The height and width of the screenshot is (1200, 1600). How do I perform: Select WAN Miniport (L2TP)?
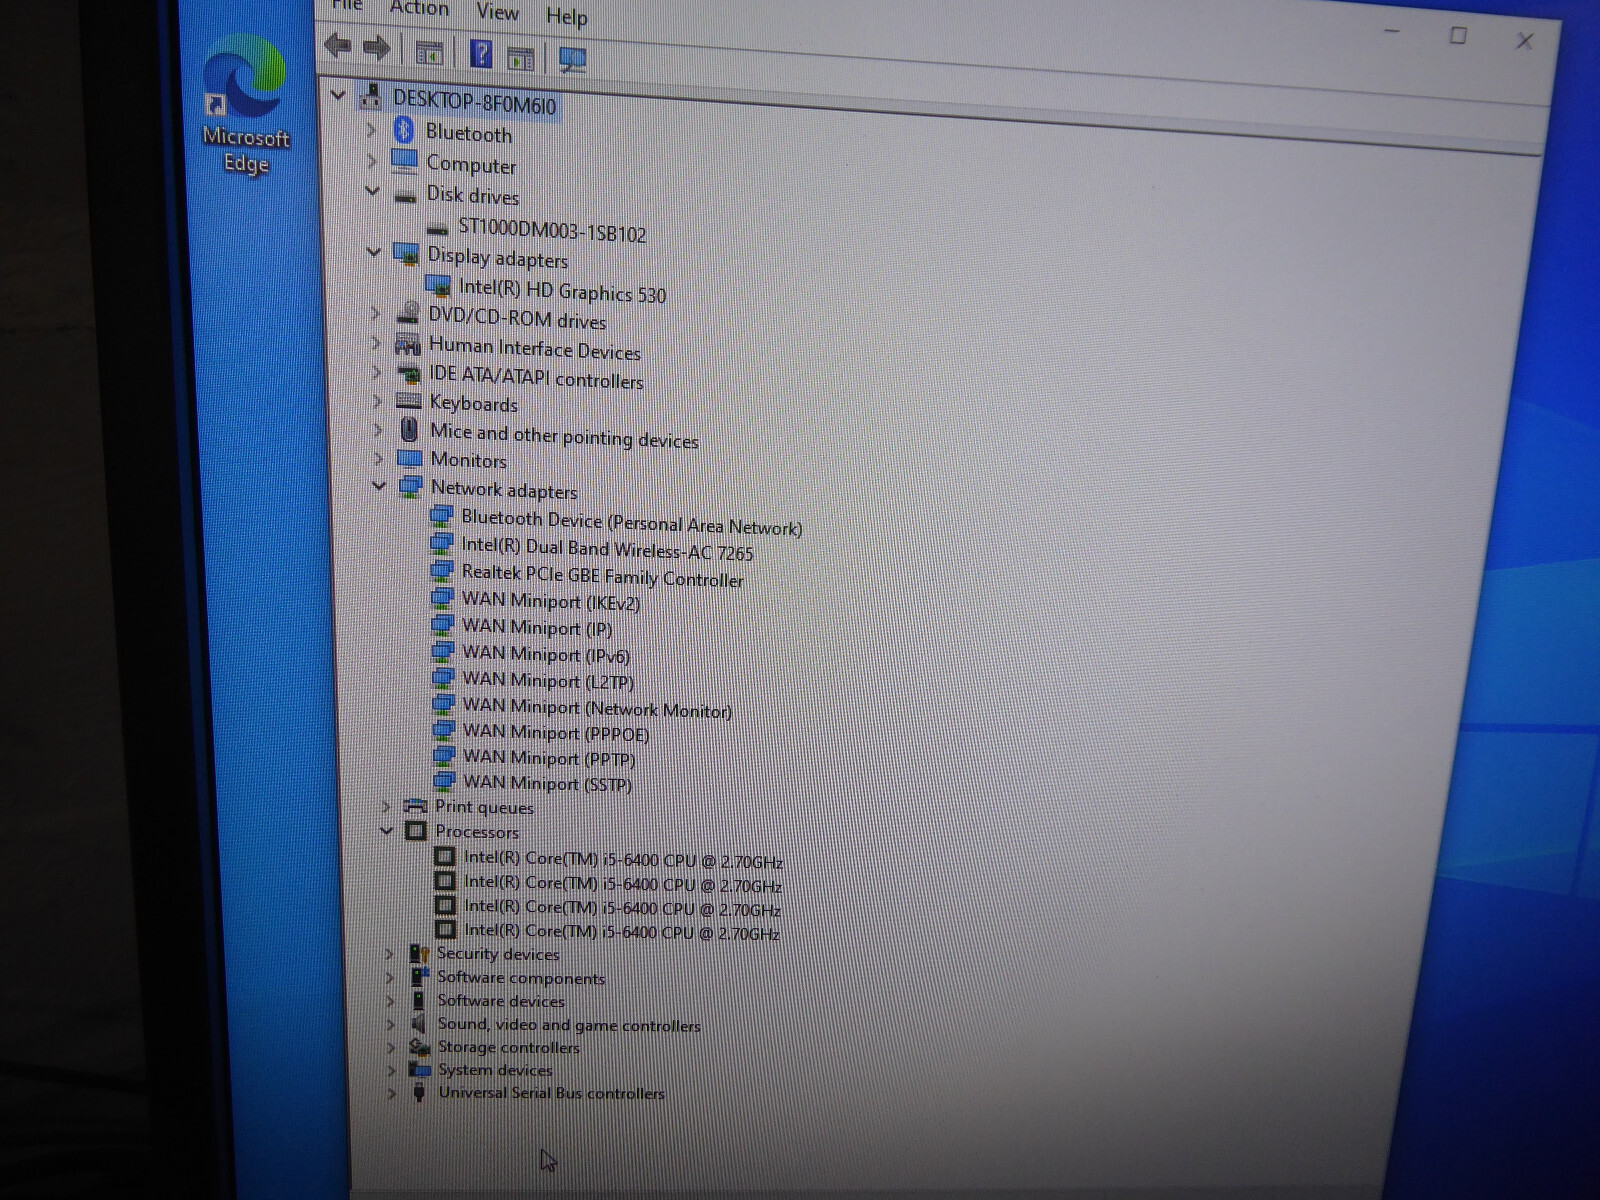[548, 680]
